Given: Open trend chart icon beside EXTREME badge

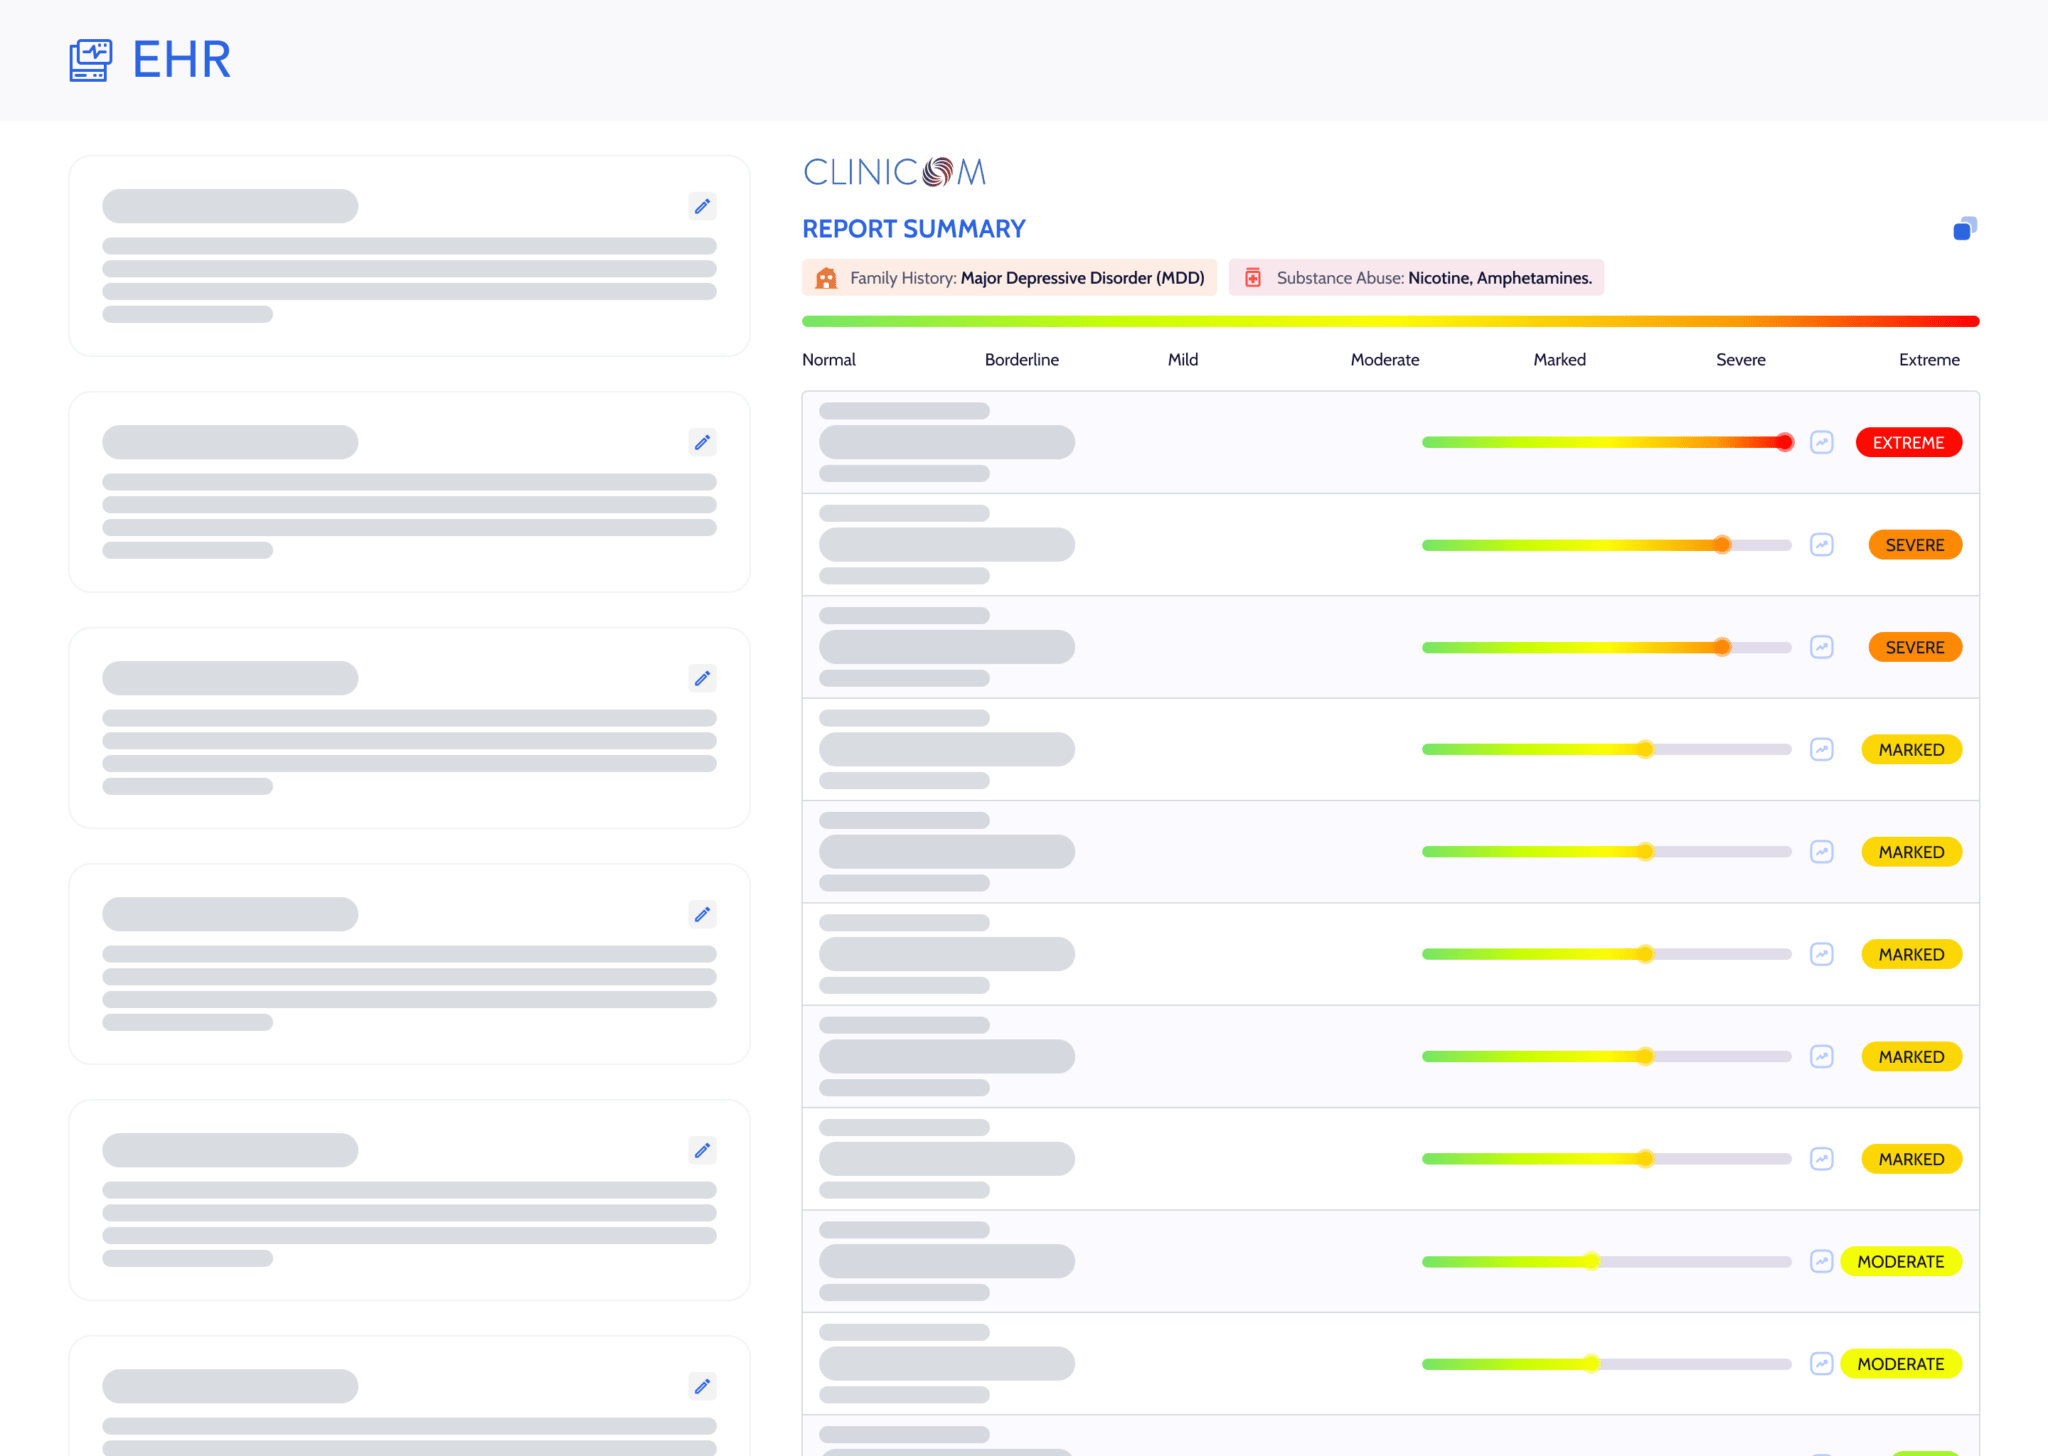Looking at the screenshot, I should click(1821, 442).
